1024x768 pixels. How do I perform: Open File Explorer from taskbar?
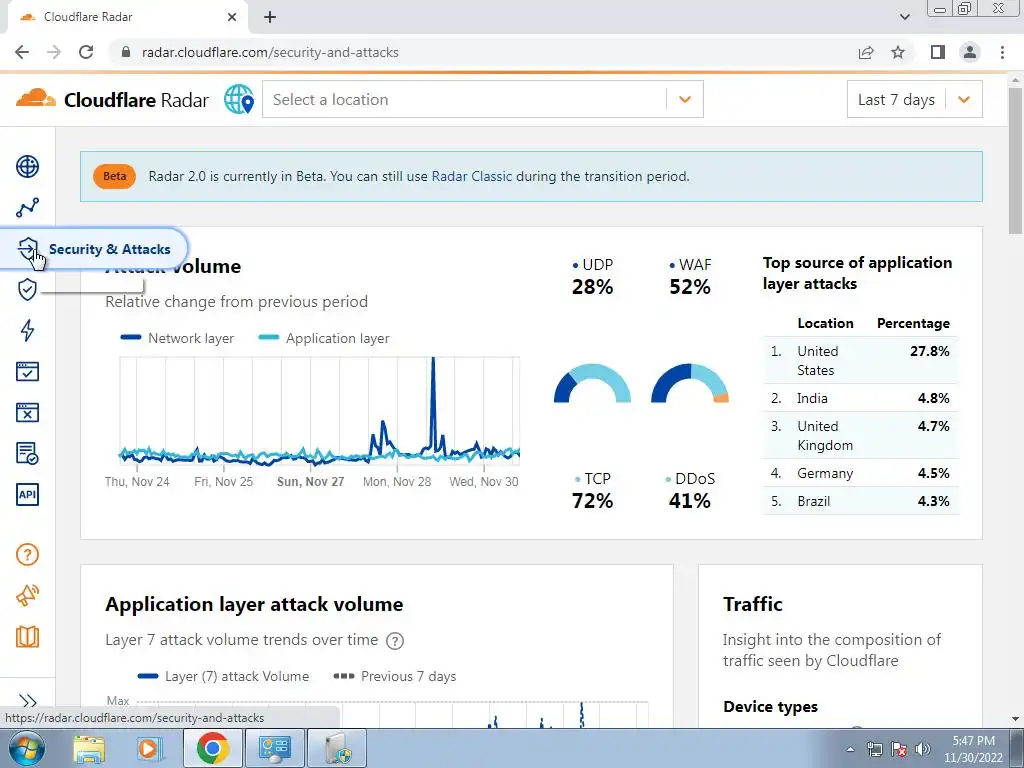(x=88, y=748)
